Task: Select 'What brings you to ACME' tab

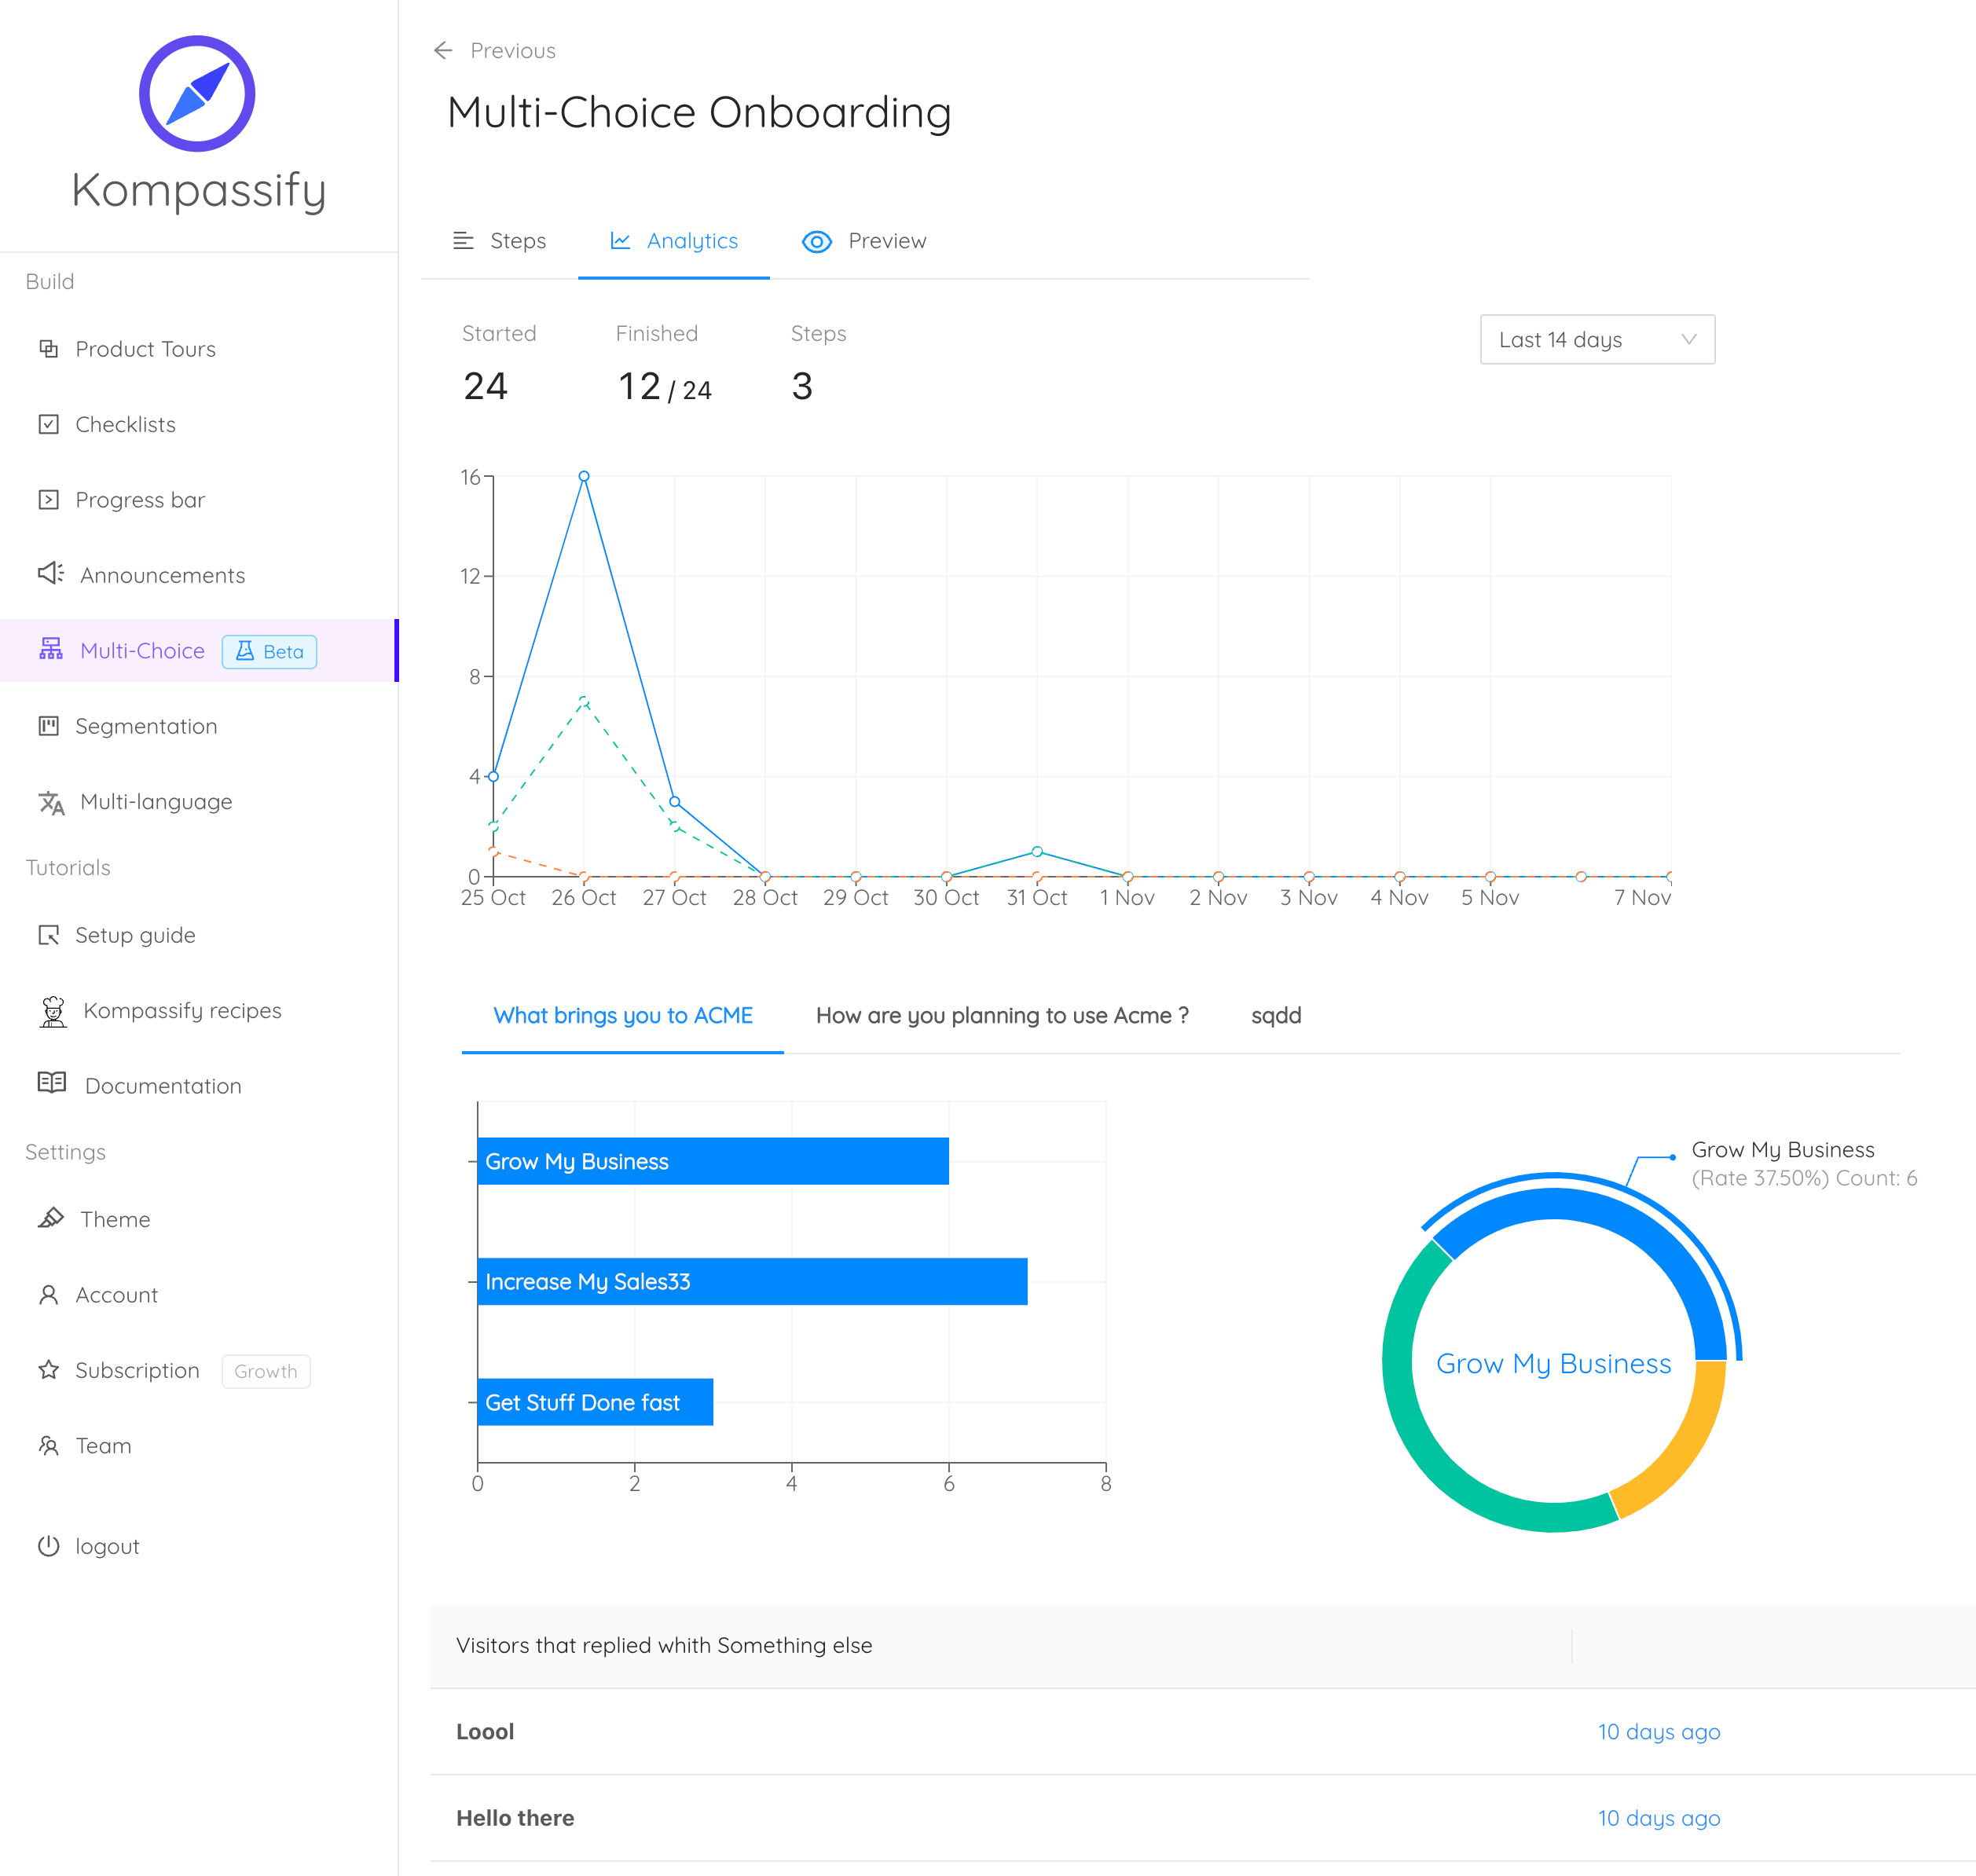Action: (x=623, y=1015)
